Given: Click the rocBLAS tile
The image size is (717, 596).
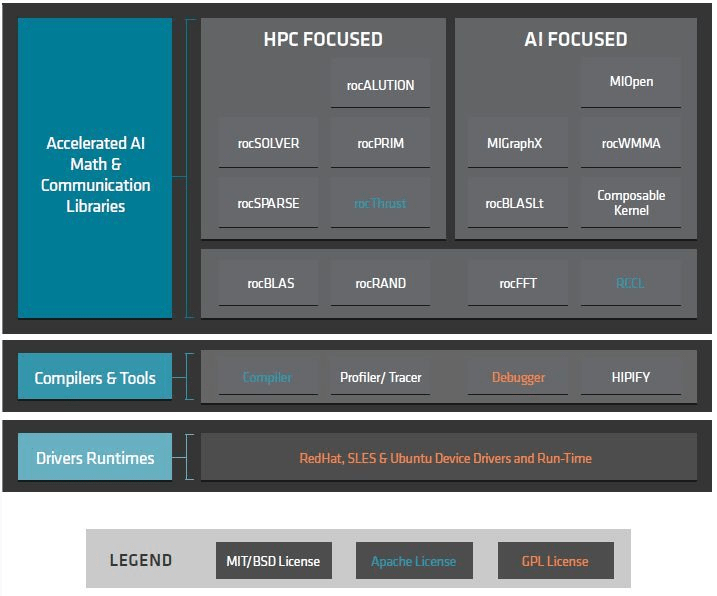Looking at the screenshot, I should pyautogui.click(x=268, y=283).
